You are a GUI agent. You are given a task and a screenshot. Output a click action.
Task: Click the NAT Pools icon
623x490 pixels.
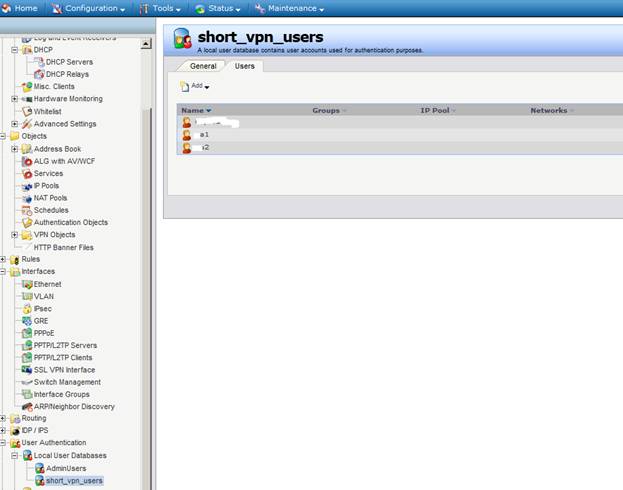click(x=27, y=198)
